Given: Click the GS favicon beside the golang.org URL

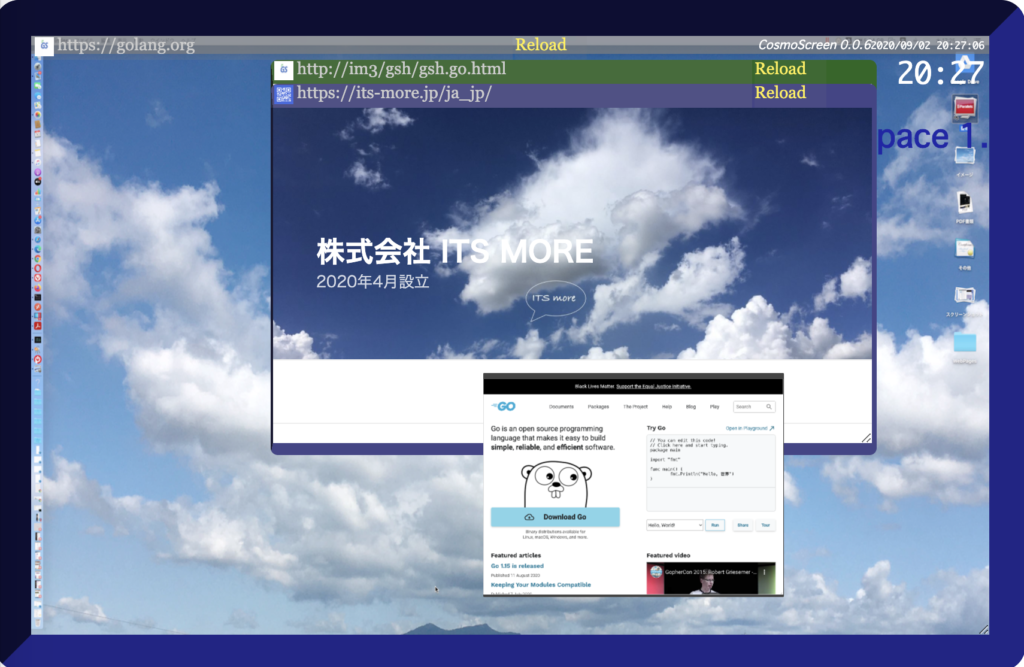Looking at the screenshot, I should pyautogui.click(x=44, y=45).
